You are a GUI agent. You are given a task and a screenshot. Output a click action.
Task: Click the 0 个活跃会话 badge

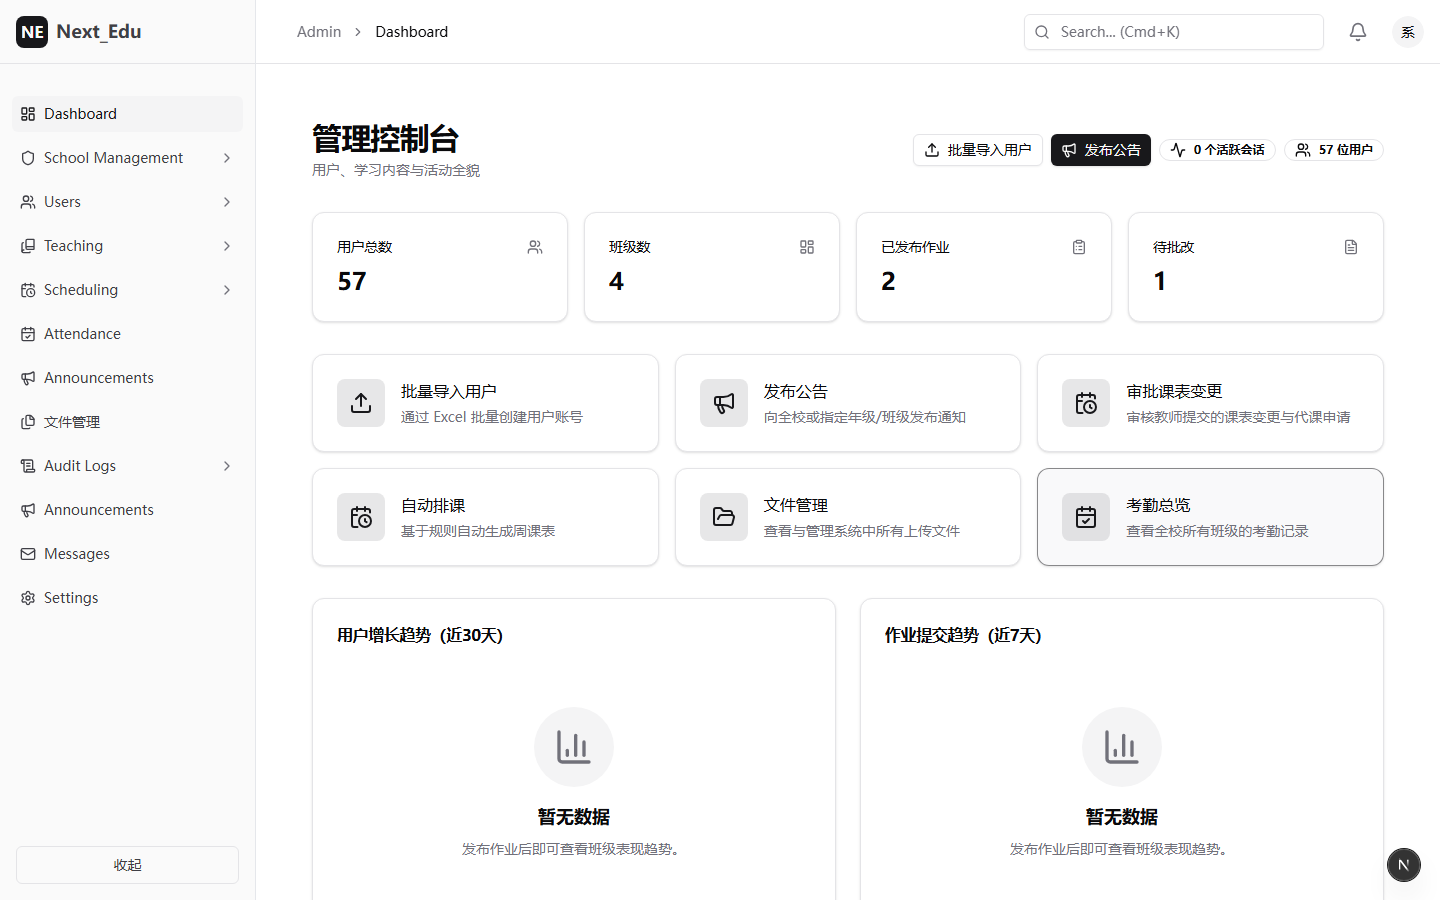[x=1218, y=150]
